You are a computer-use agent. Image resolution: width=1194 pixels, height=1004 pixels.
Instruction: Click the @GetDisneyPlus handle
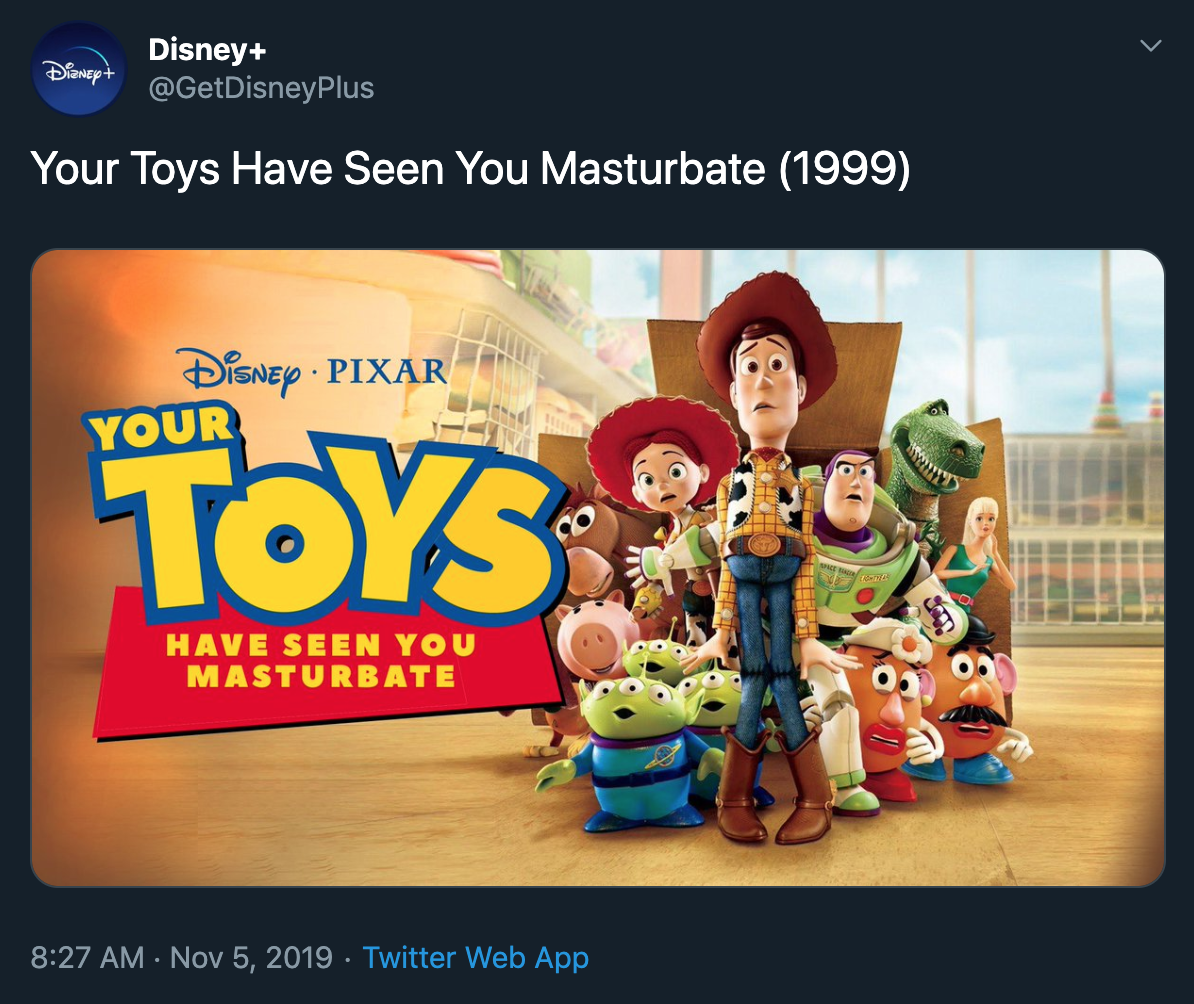[261, 88]
